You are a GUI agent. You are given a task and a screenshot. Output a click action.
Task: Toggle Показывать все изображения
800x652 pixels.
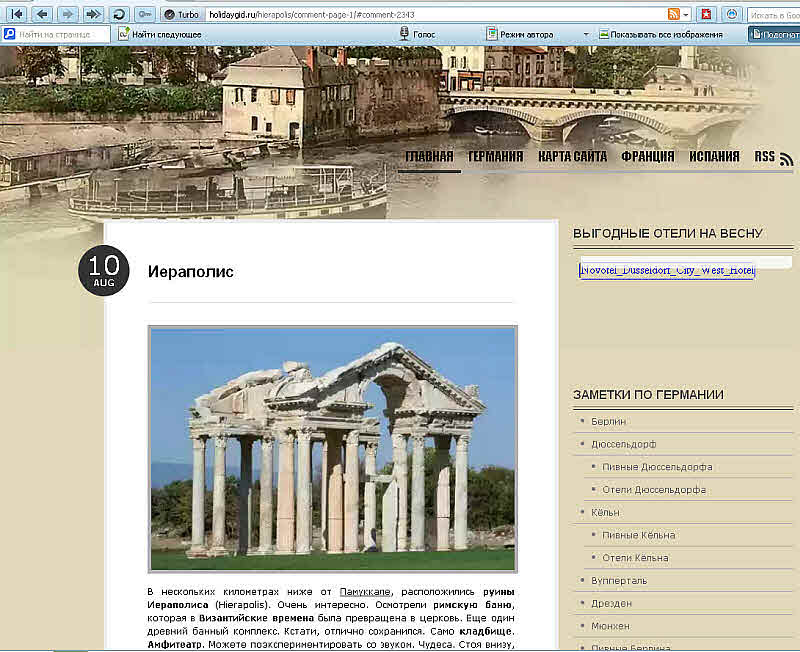661,34
